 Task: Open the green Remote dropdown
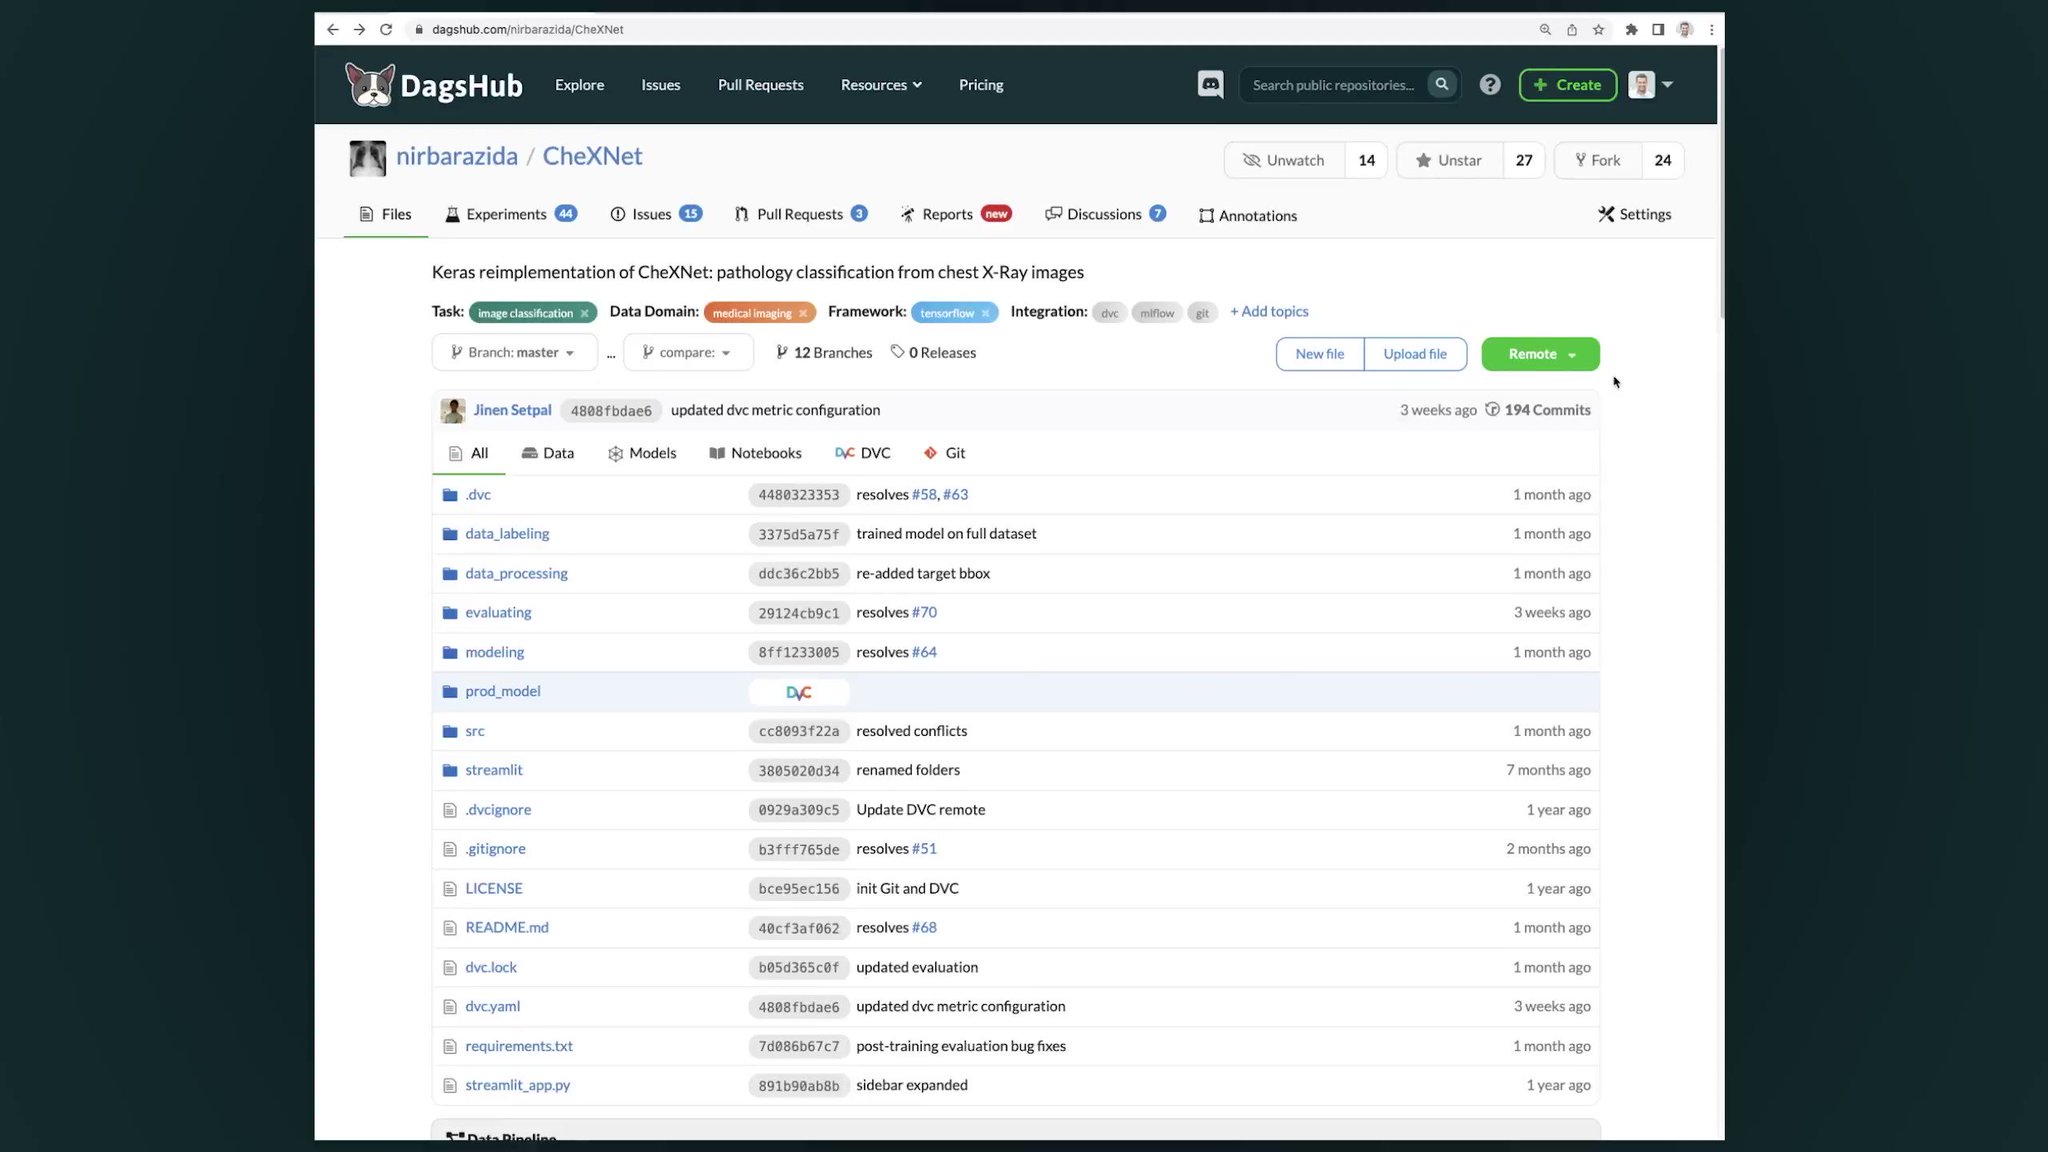click(x=1539, y=354)
